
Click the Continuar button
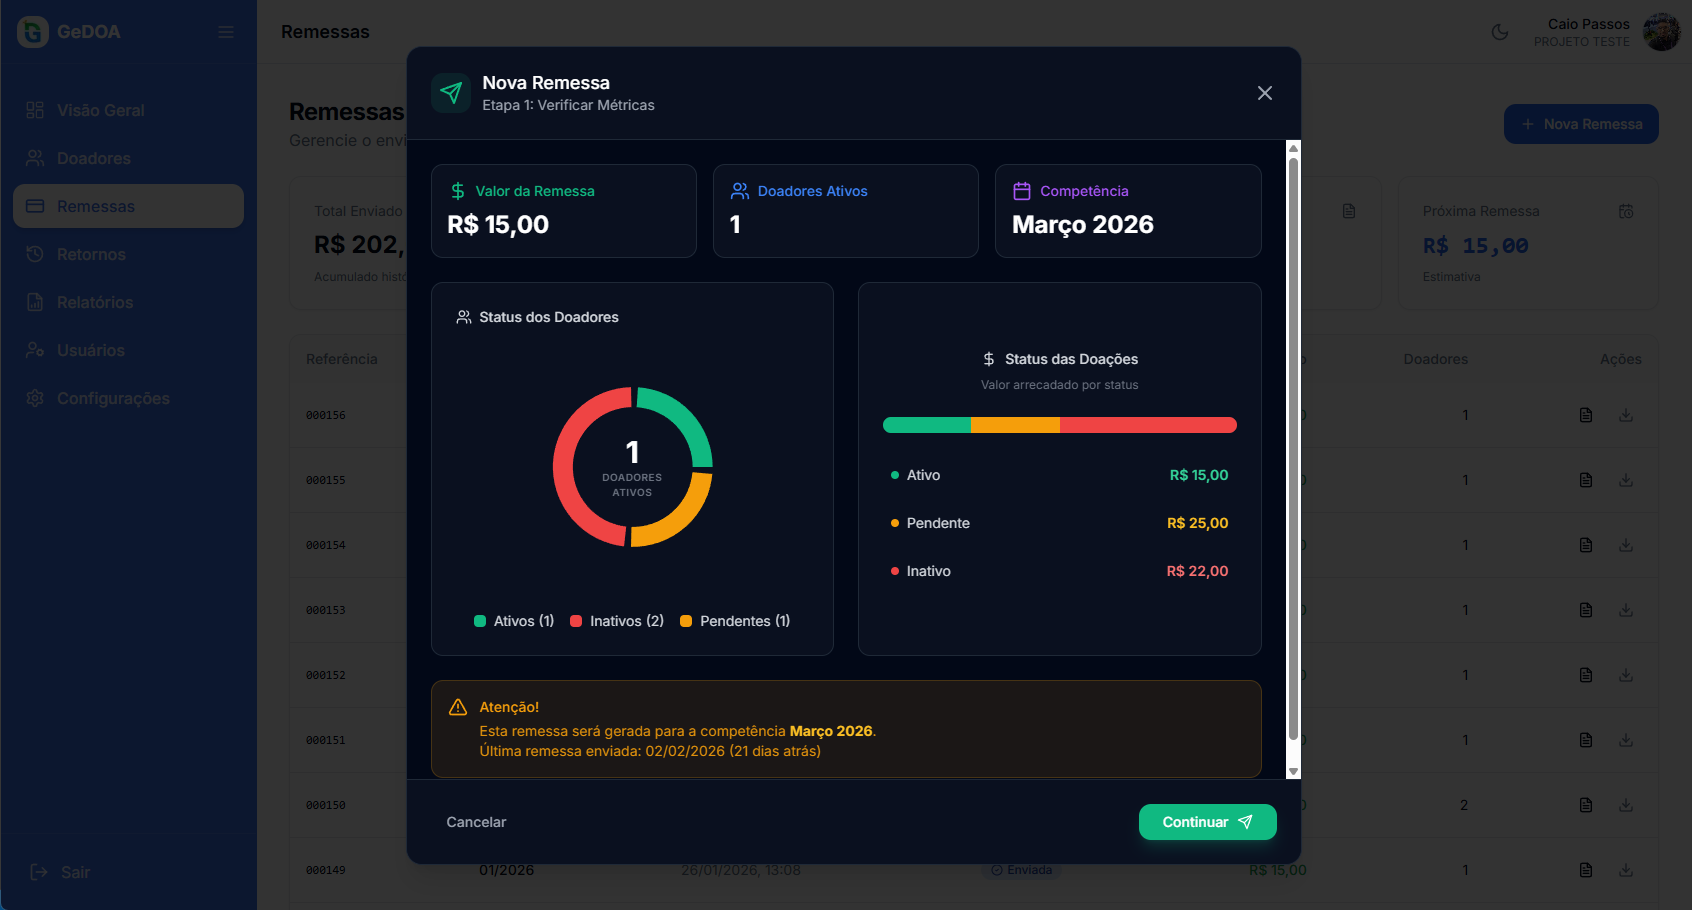pos(1207,822)
